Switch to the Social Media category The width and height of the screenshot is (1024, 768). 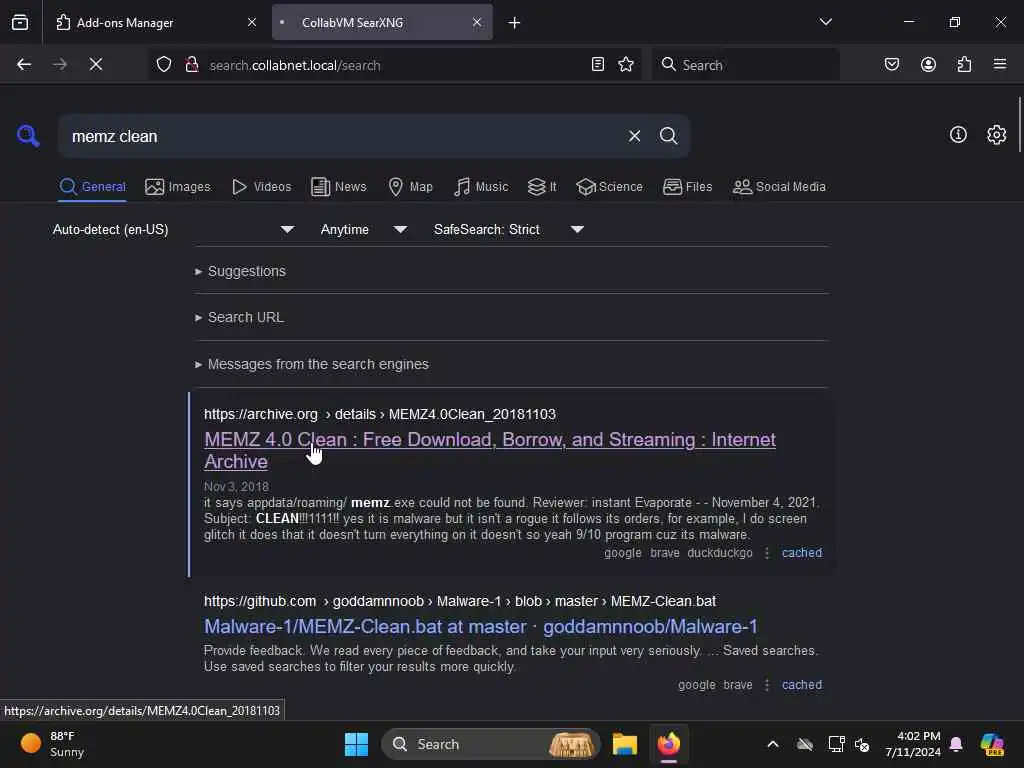[779, 187]
